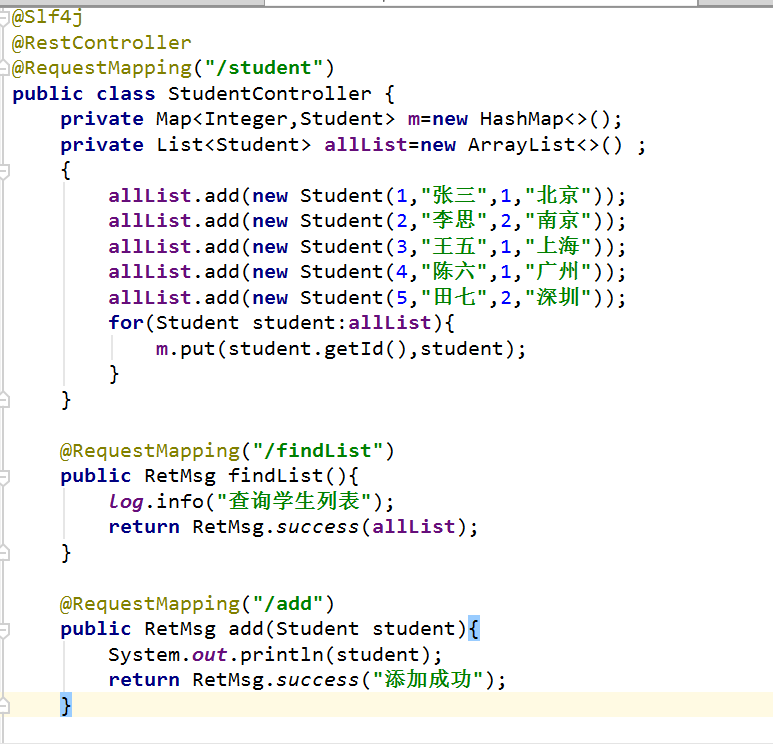Collapse the fold marker beside @Slf4j
Viewport: 773px width, 744px height.
[x=4, y=19]
